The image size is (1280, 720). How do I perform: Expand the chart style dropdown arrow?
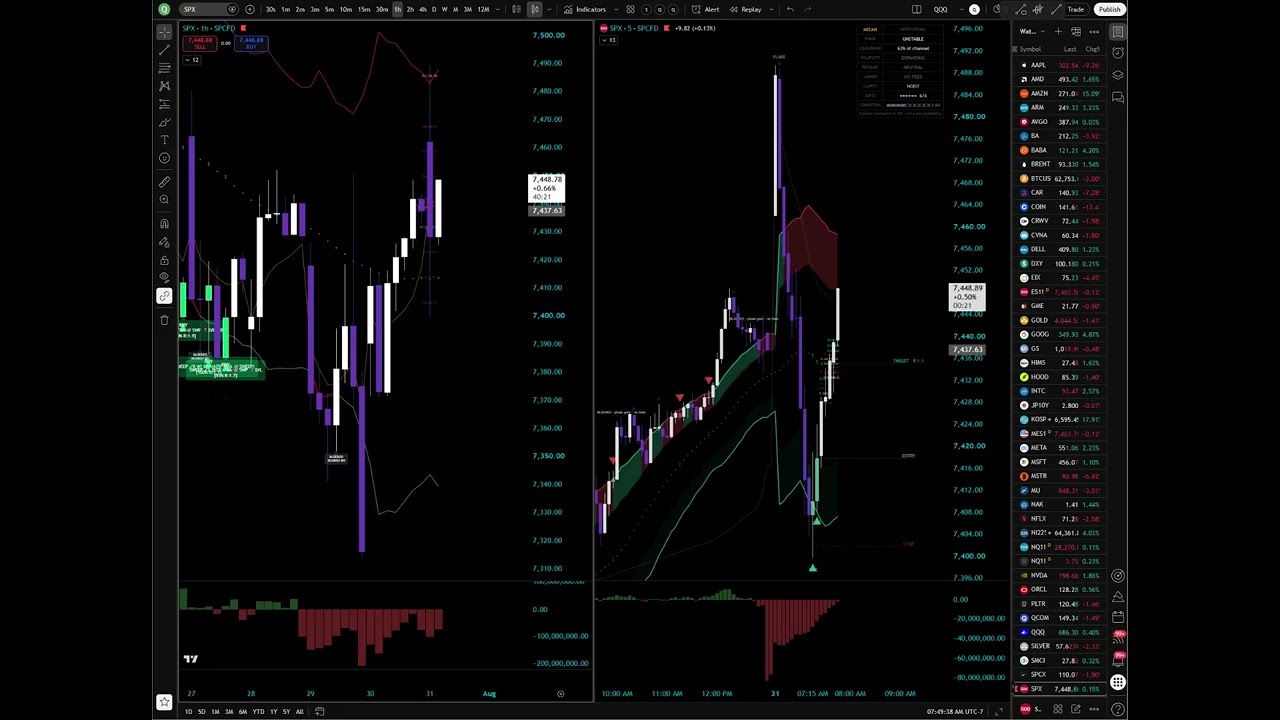click(x=549, y=9)
